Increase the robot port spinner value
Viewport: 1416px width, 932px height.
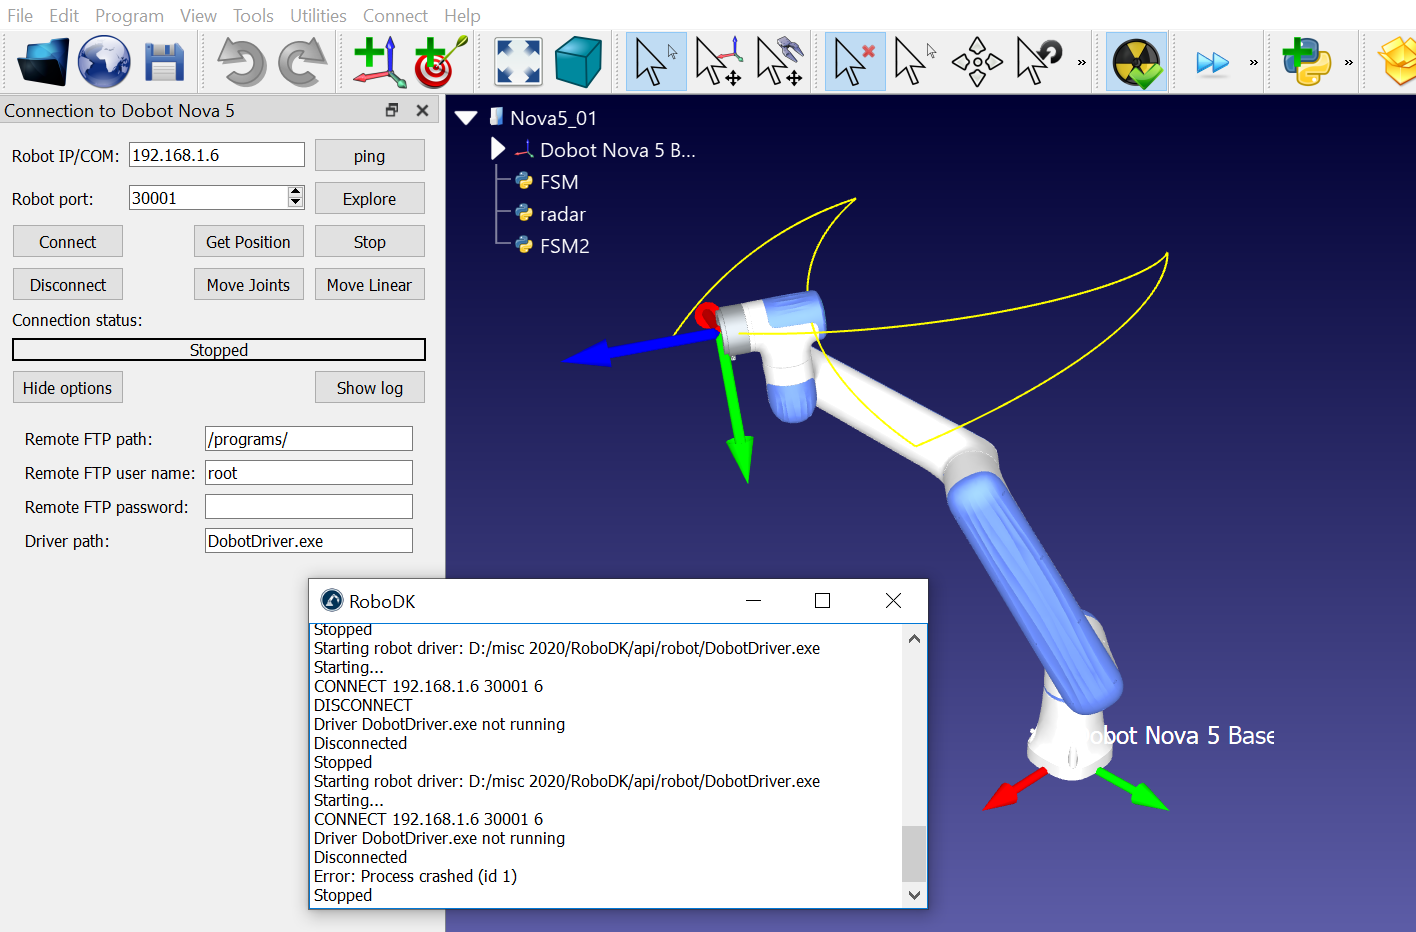click(295, 192)
